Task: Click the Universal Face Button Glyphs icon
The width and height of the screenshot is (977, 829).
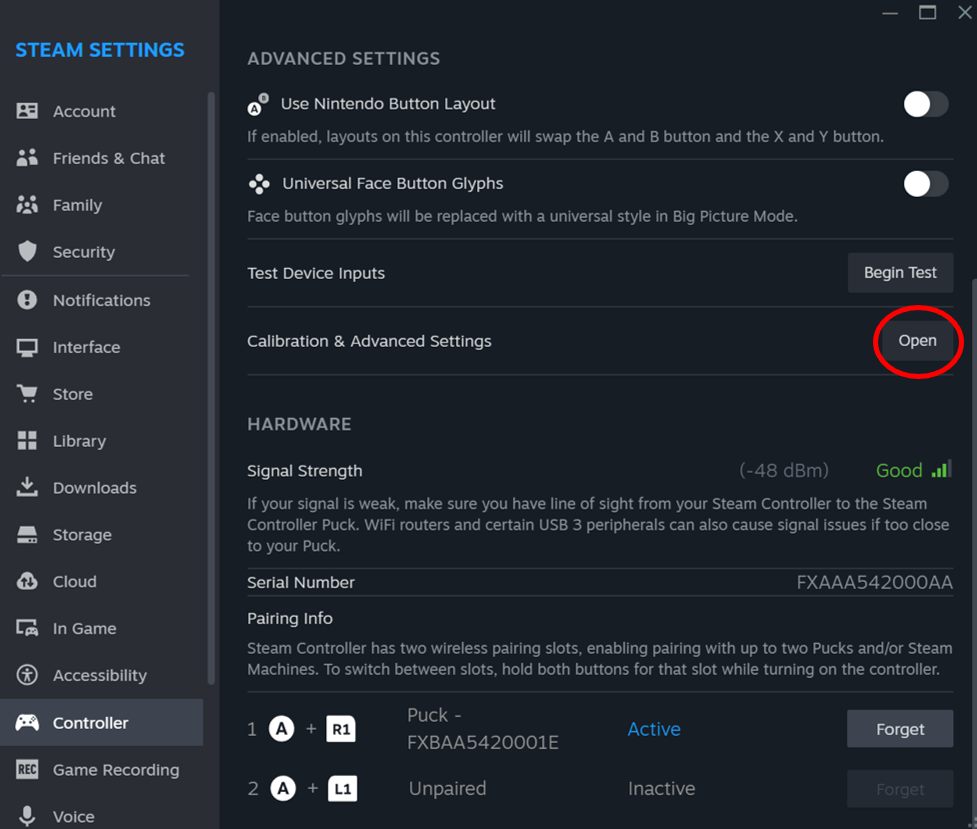Action: coord(259,184)
